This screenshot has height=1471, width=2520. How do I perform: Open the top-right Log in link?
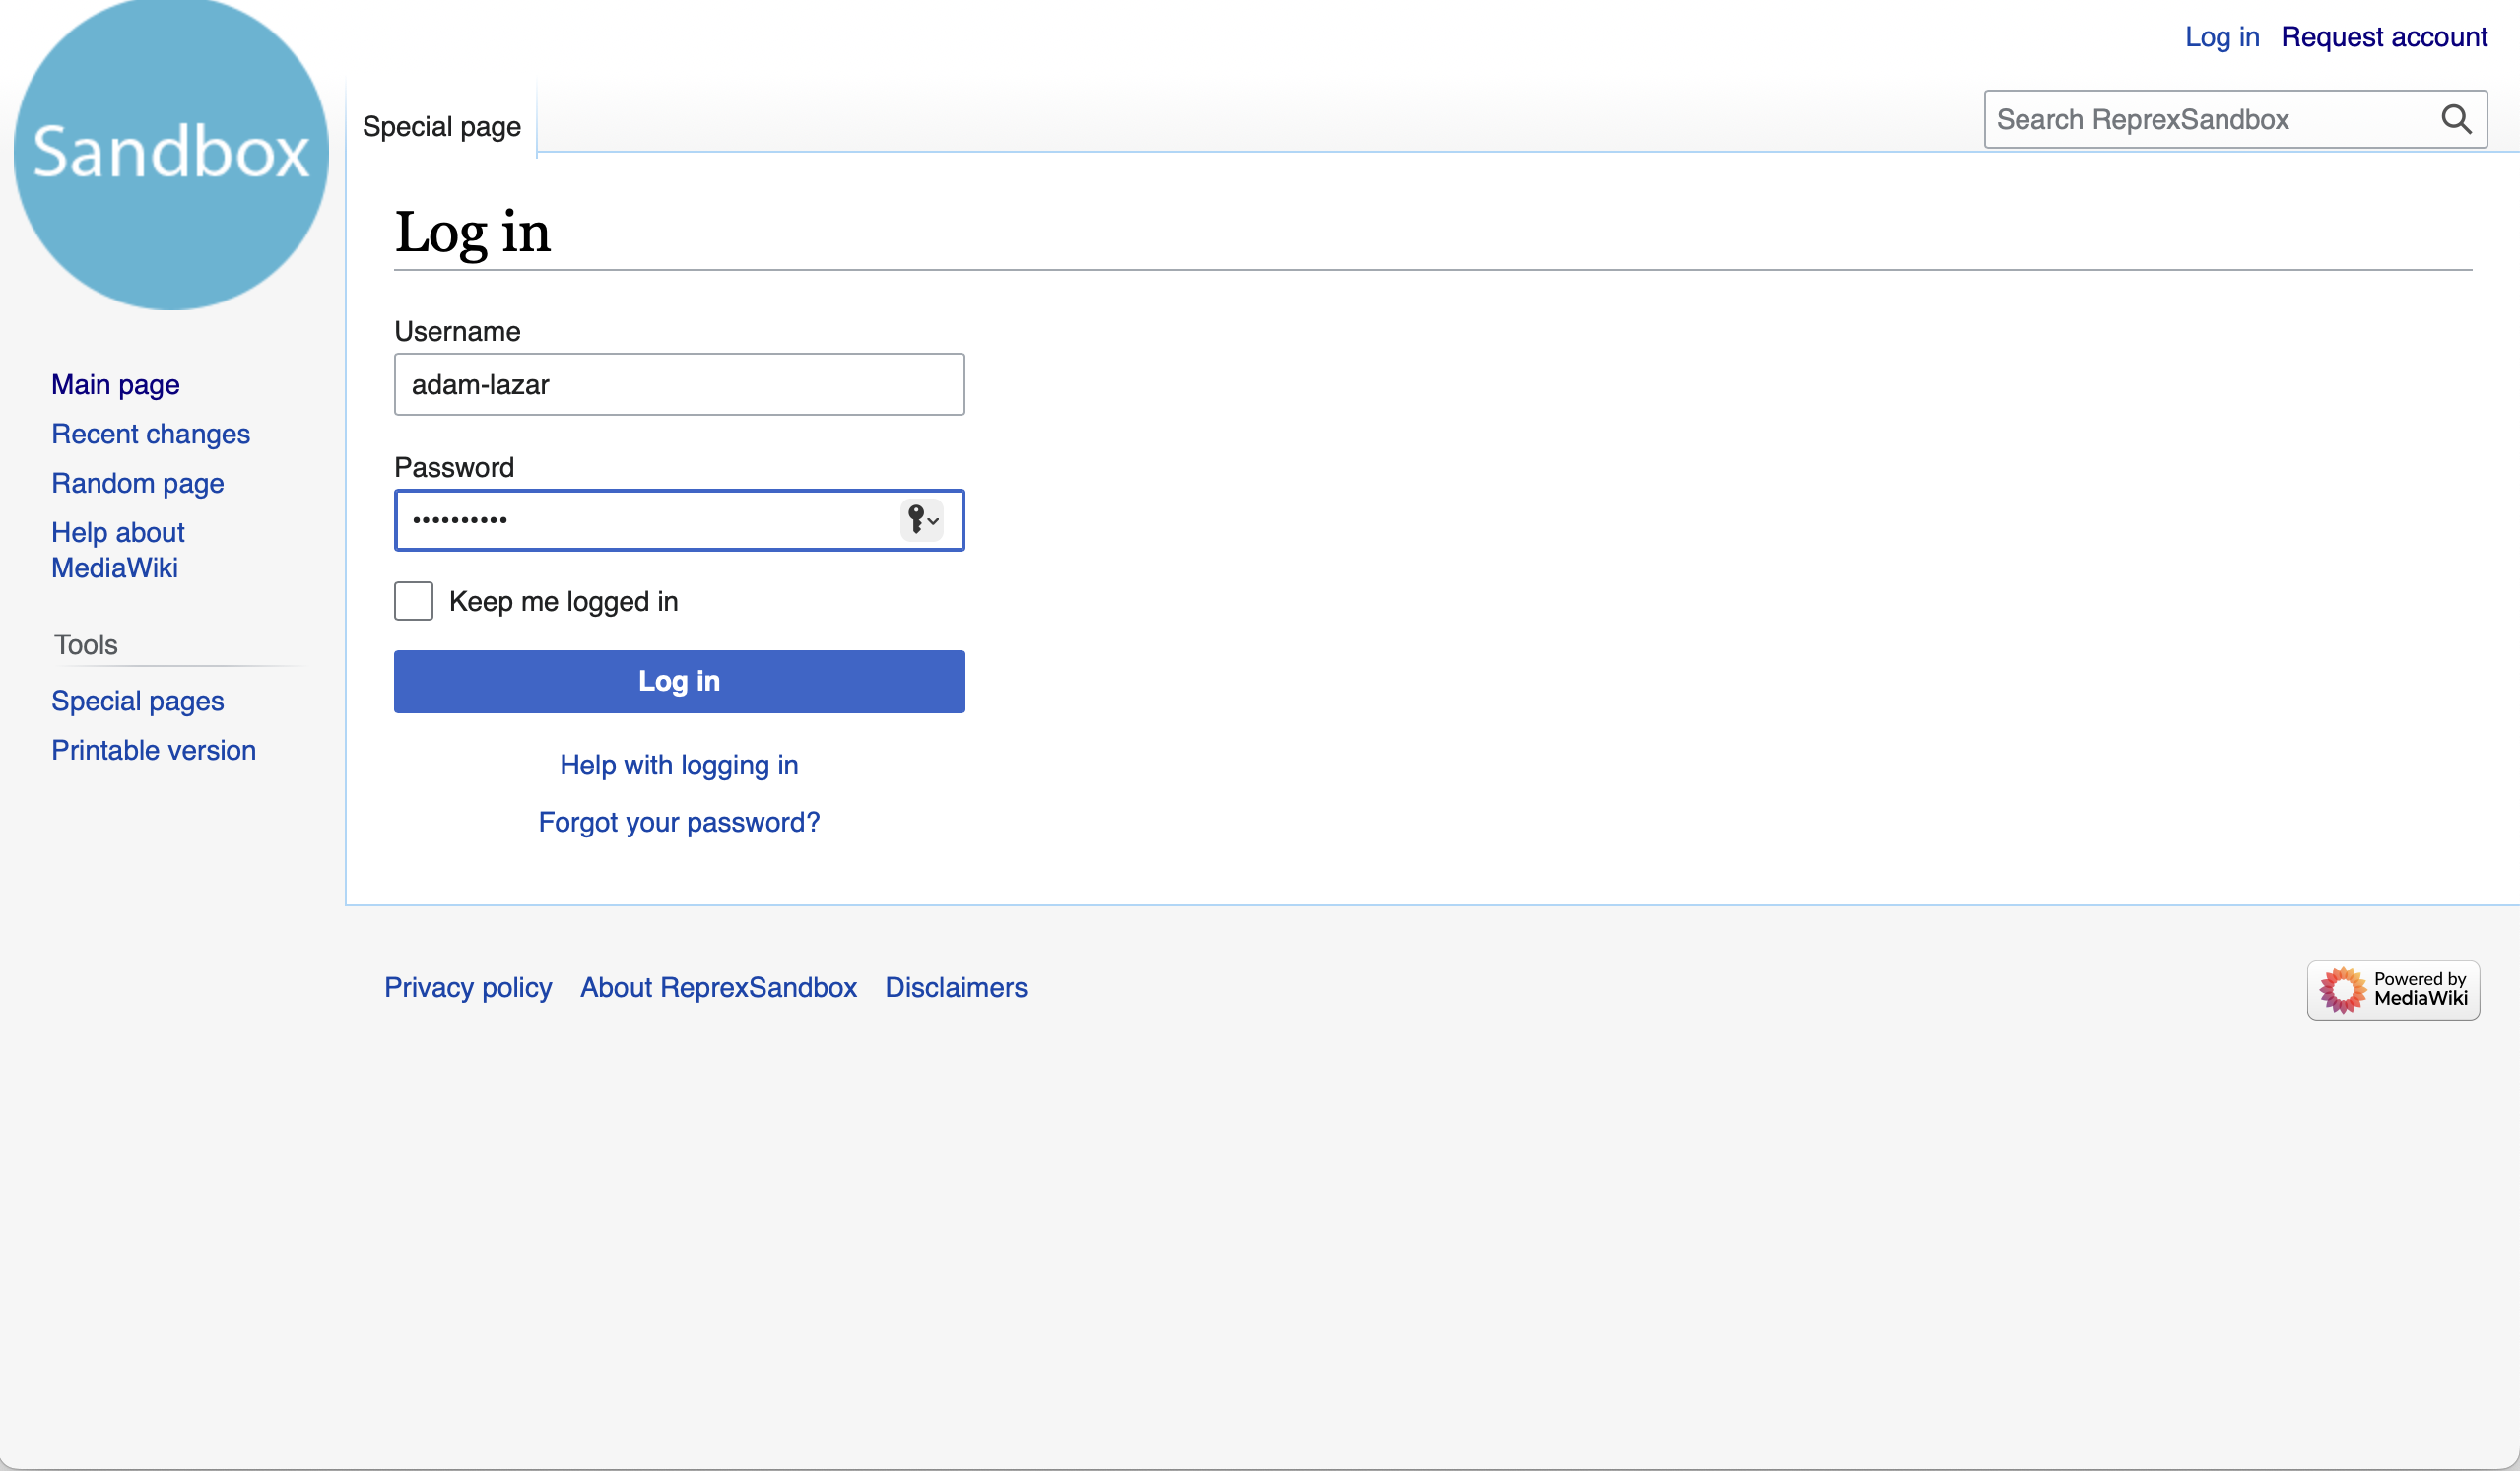[2221, 37]
